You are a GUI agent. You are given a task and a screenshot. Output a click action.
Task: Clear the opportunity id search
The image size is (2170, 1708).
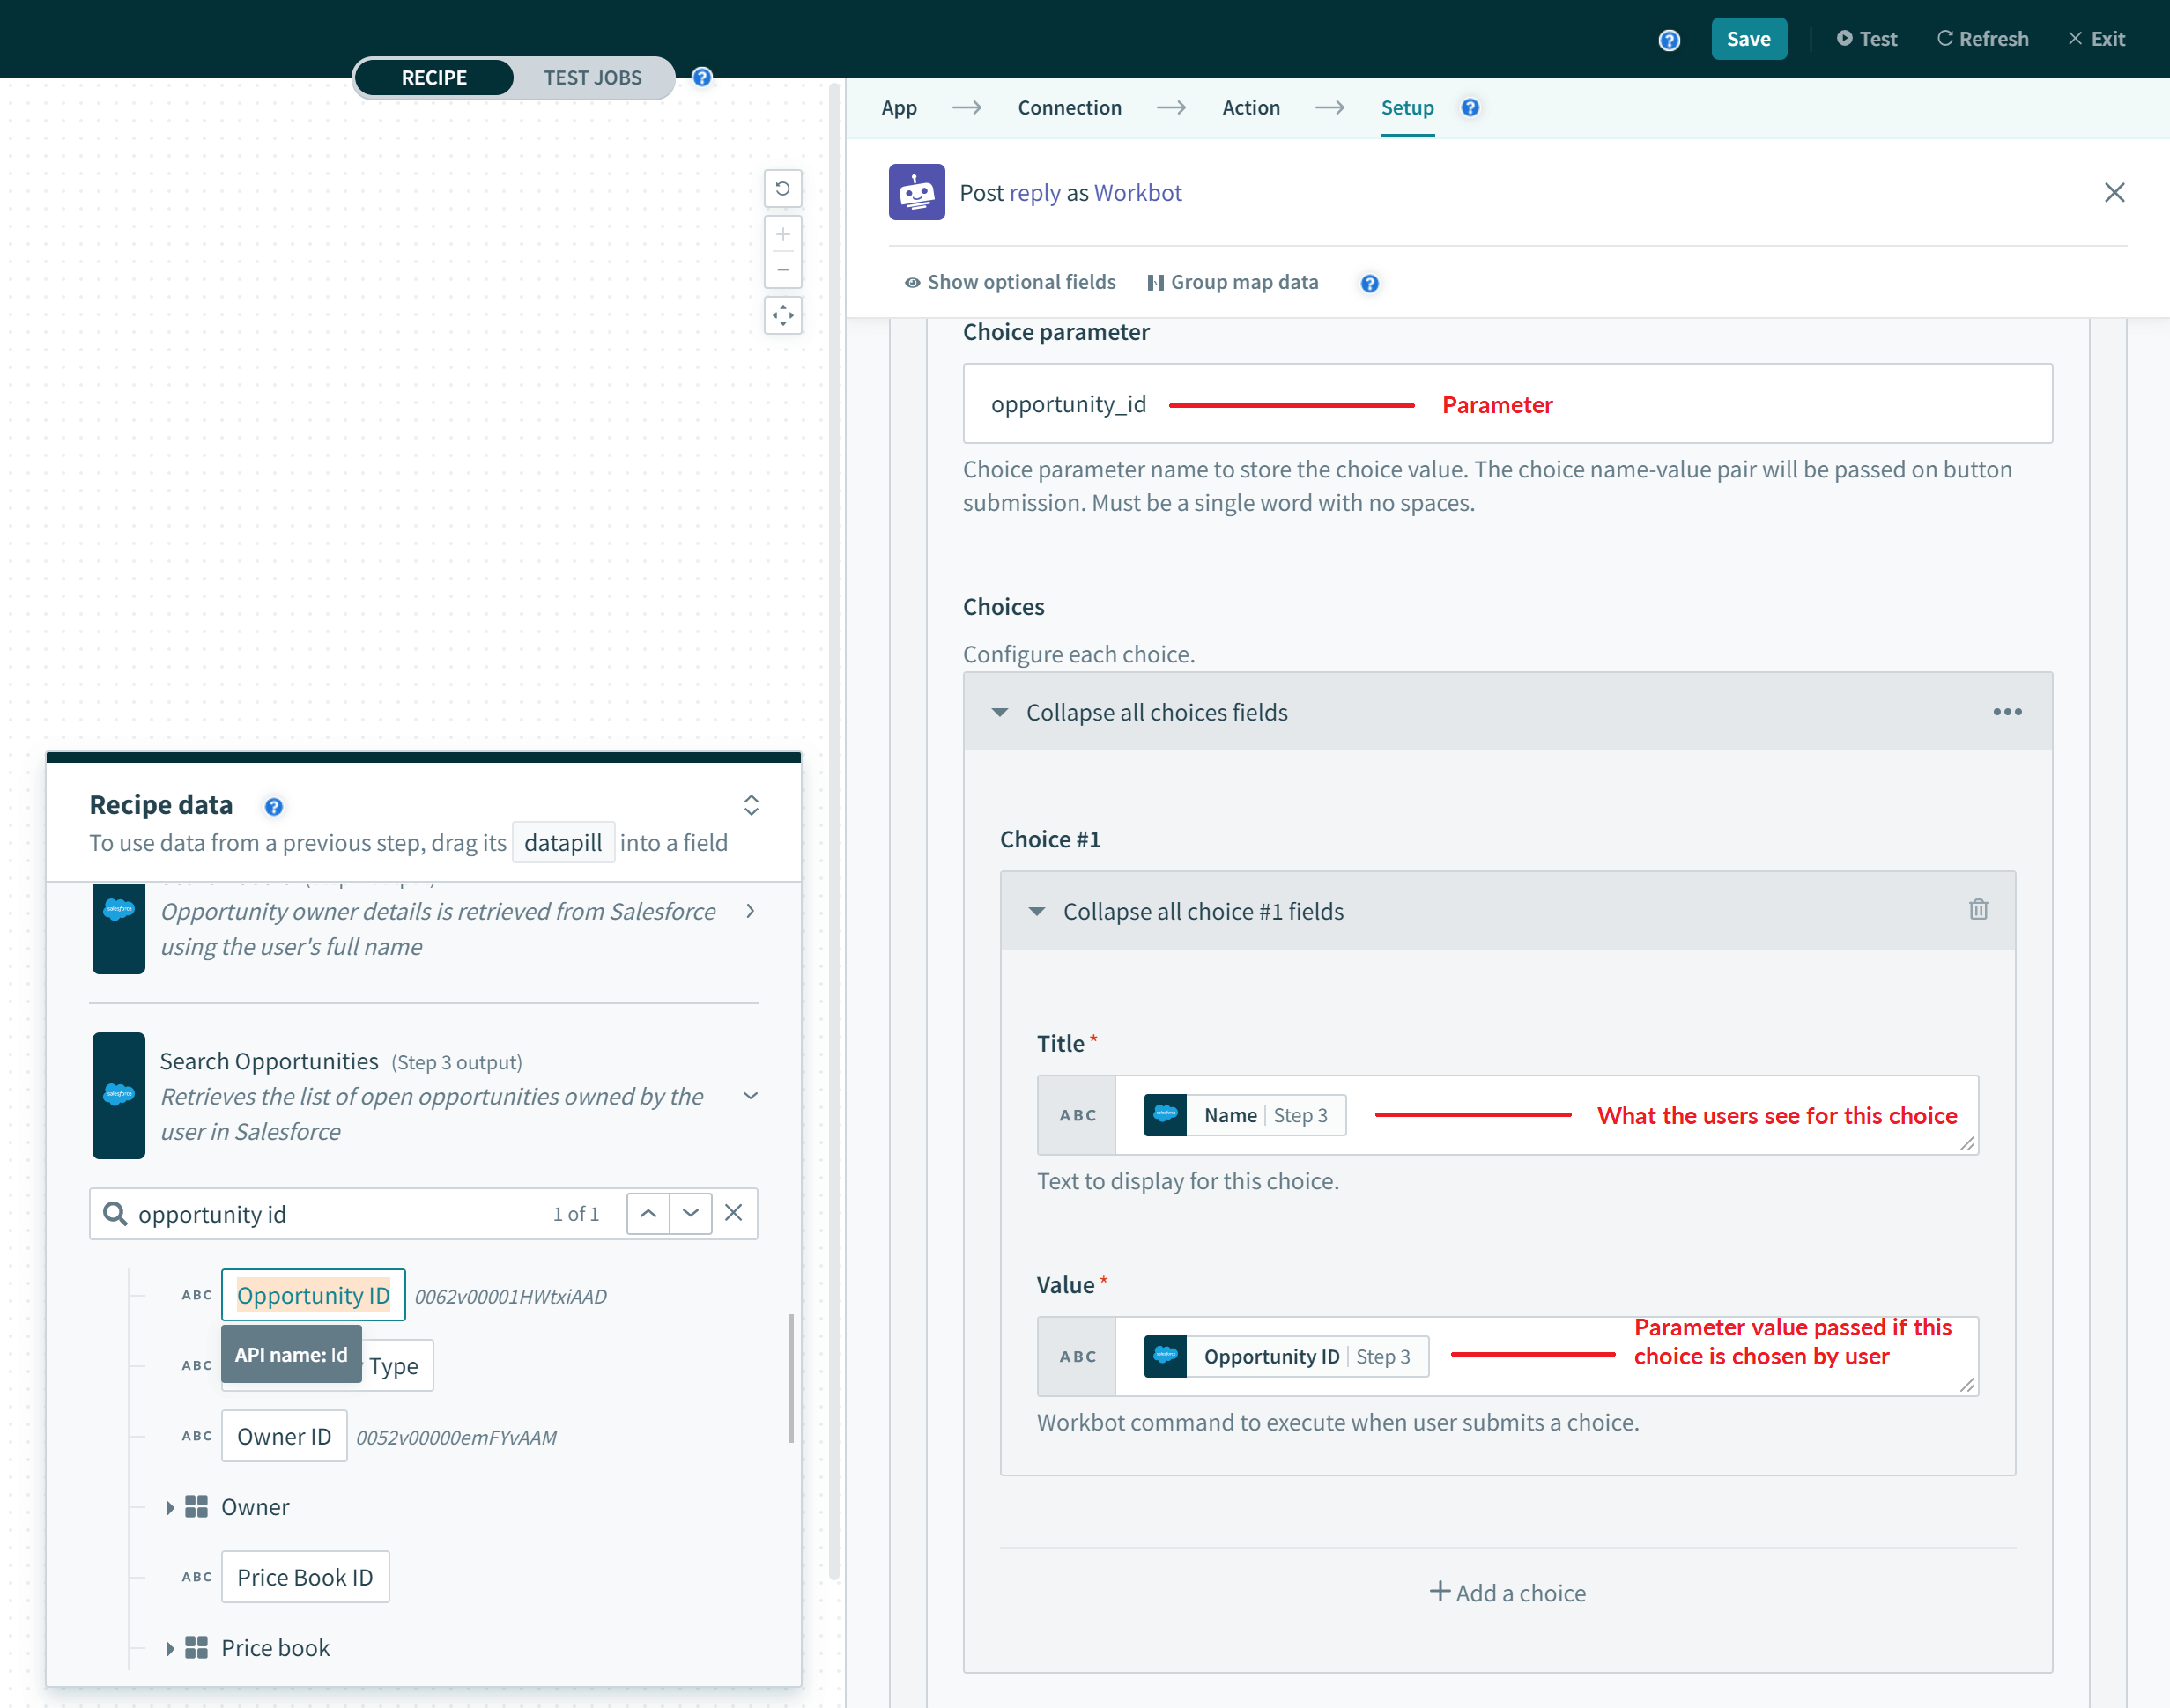point(733,1213)
